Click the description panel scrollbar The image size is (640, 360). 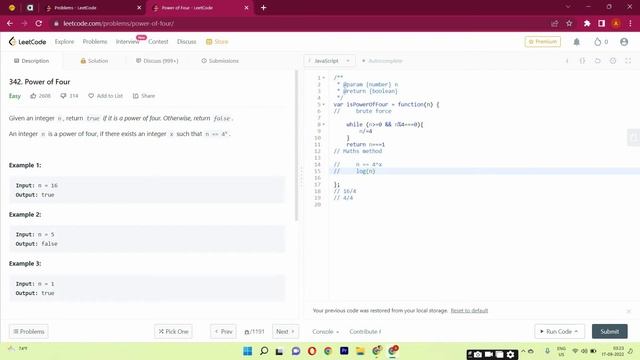296,146
